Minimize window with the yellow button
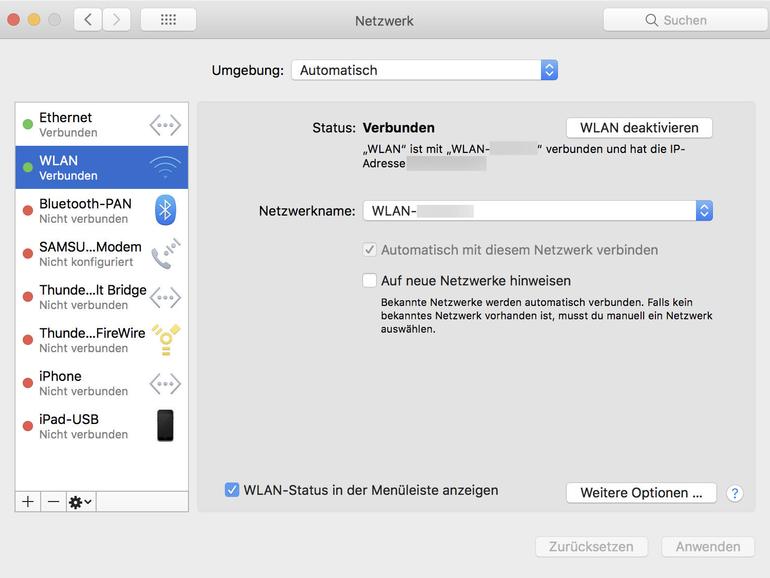The width and height of the screenshot is (770, 578). pyautogui.click(x=34, y=20)
